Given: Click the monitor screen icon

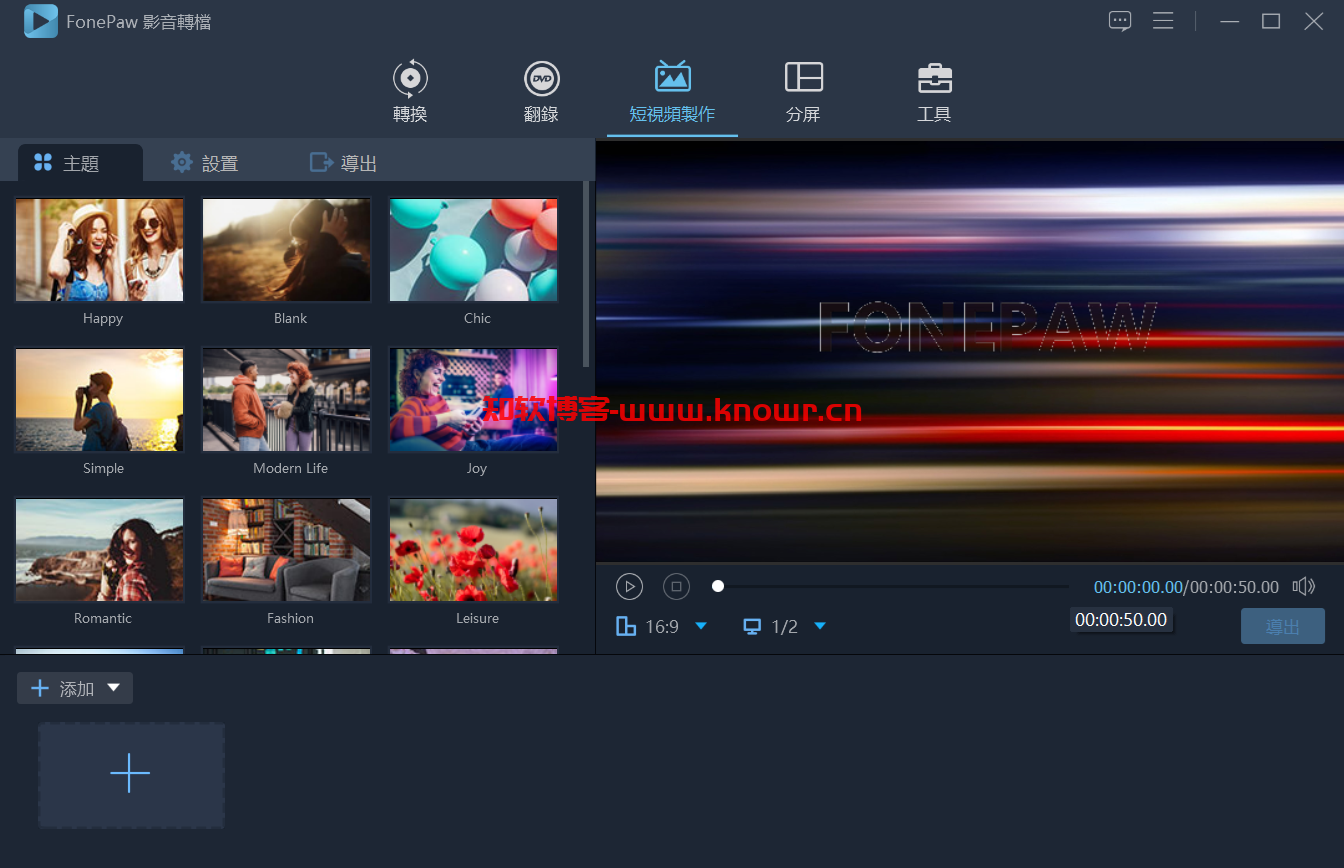Looking at the screenshot, I should (x=752, y=626).
